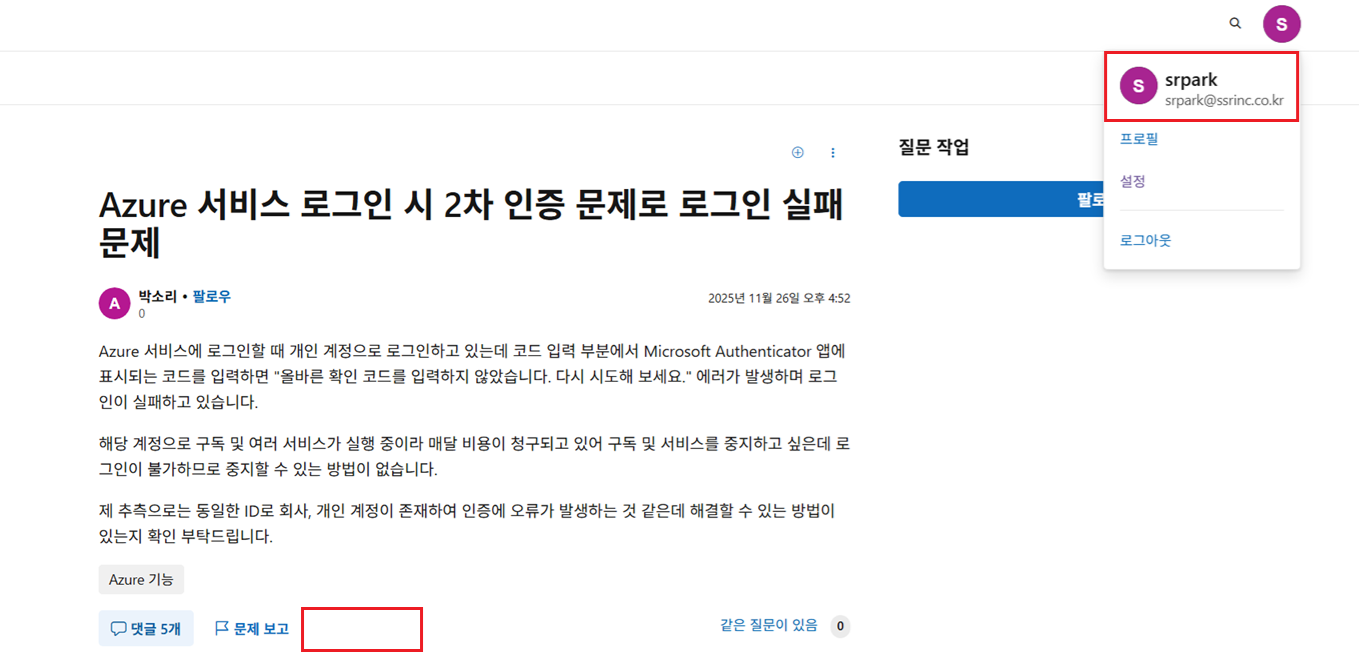Click the srpark@ssrinc.co.kr email text
The image size is (1359, 667).
point(1224,100)
